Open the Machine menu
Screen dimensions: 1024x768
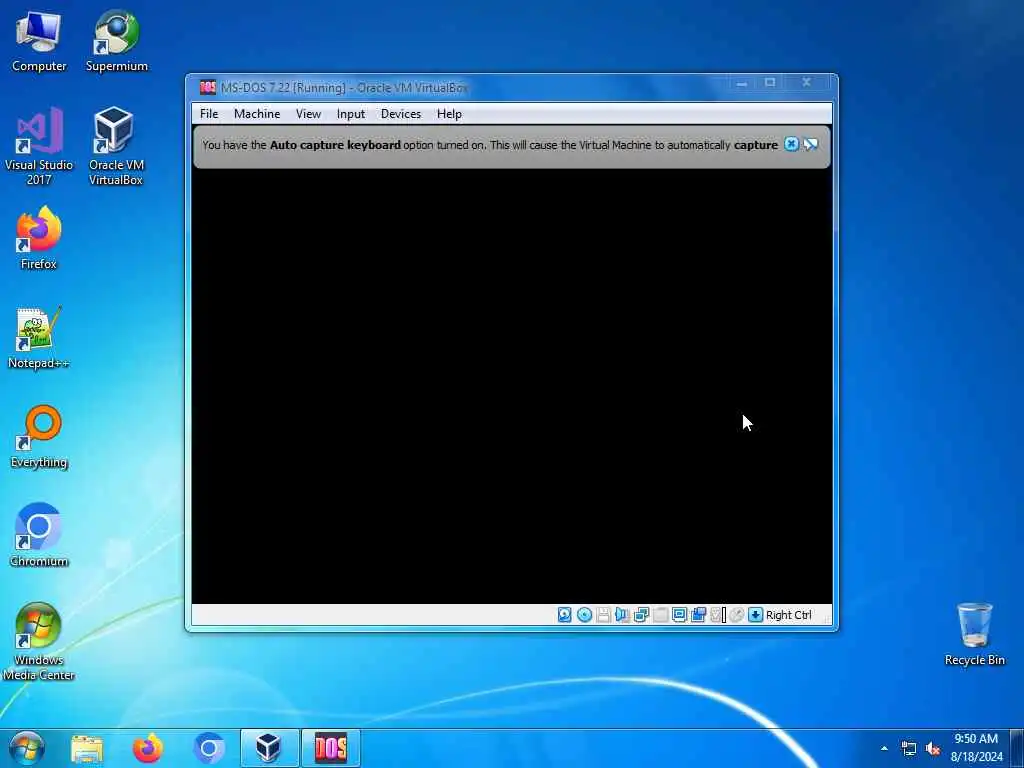click(257, 114)
